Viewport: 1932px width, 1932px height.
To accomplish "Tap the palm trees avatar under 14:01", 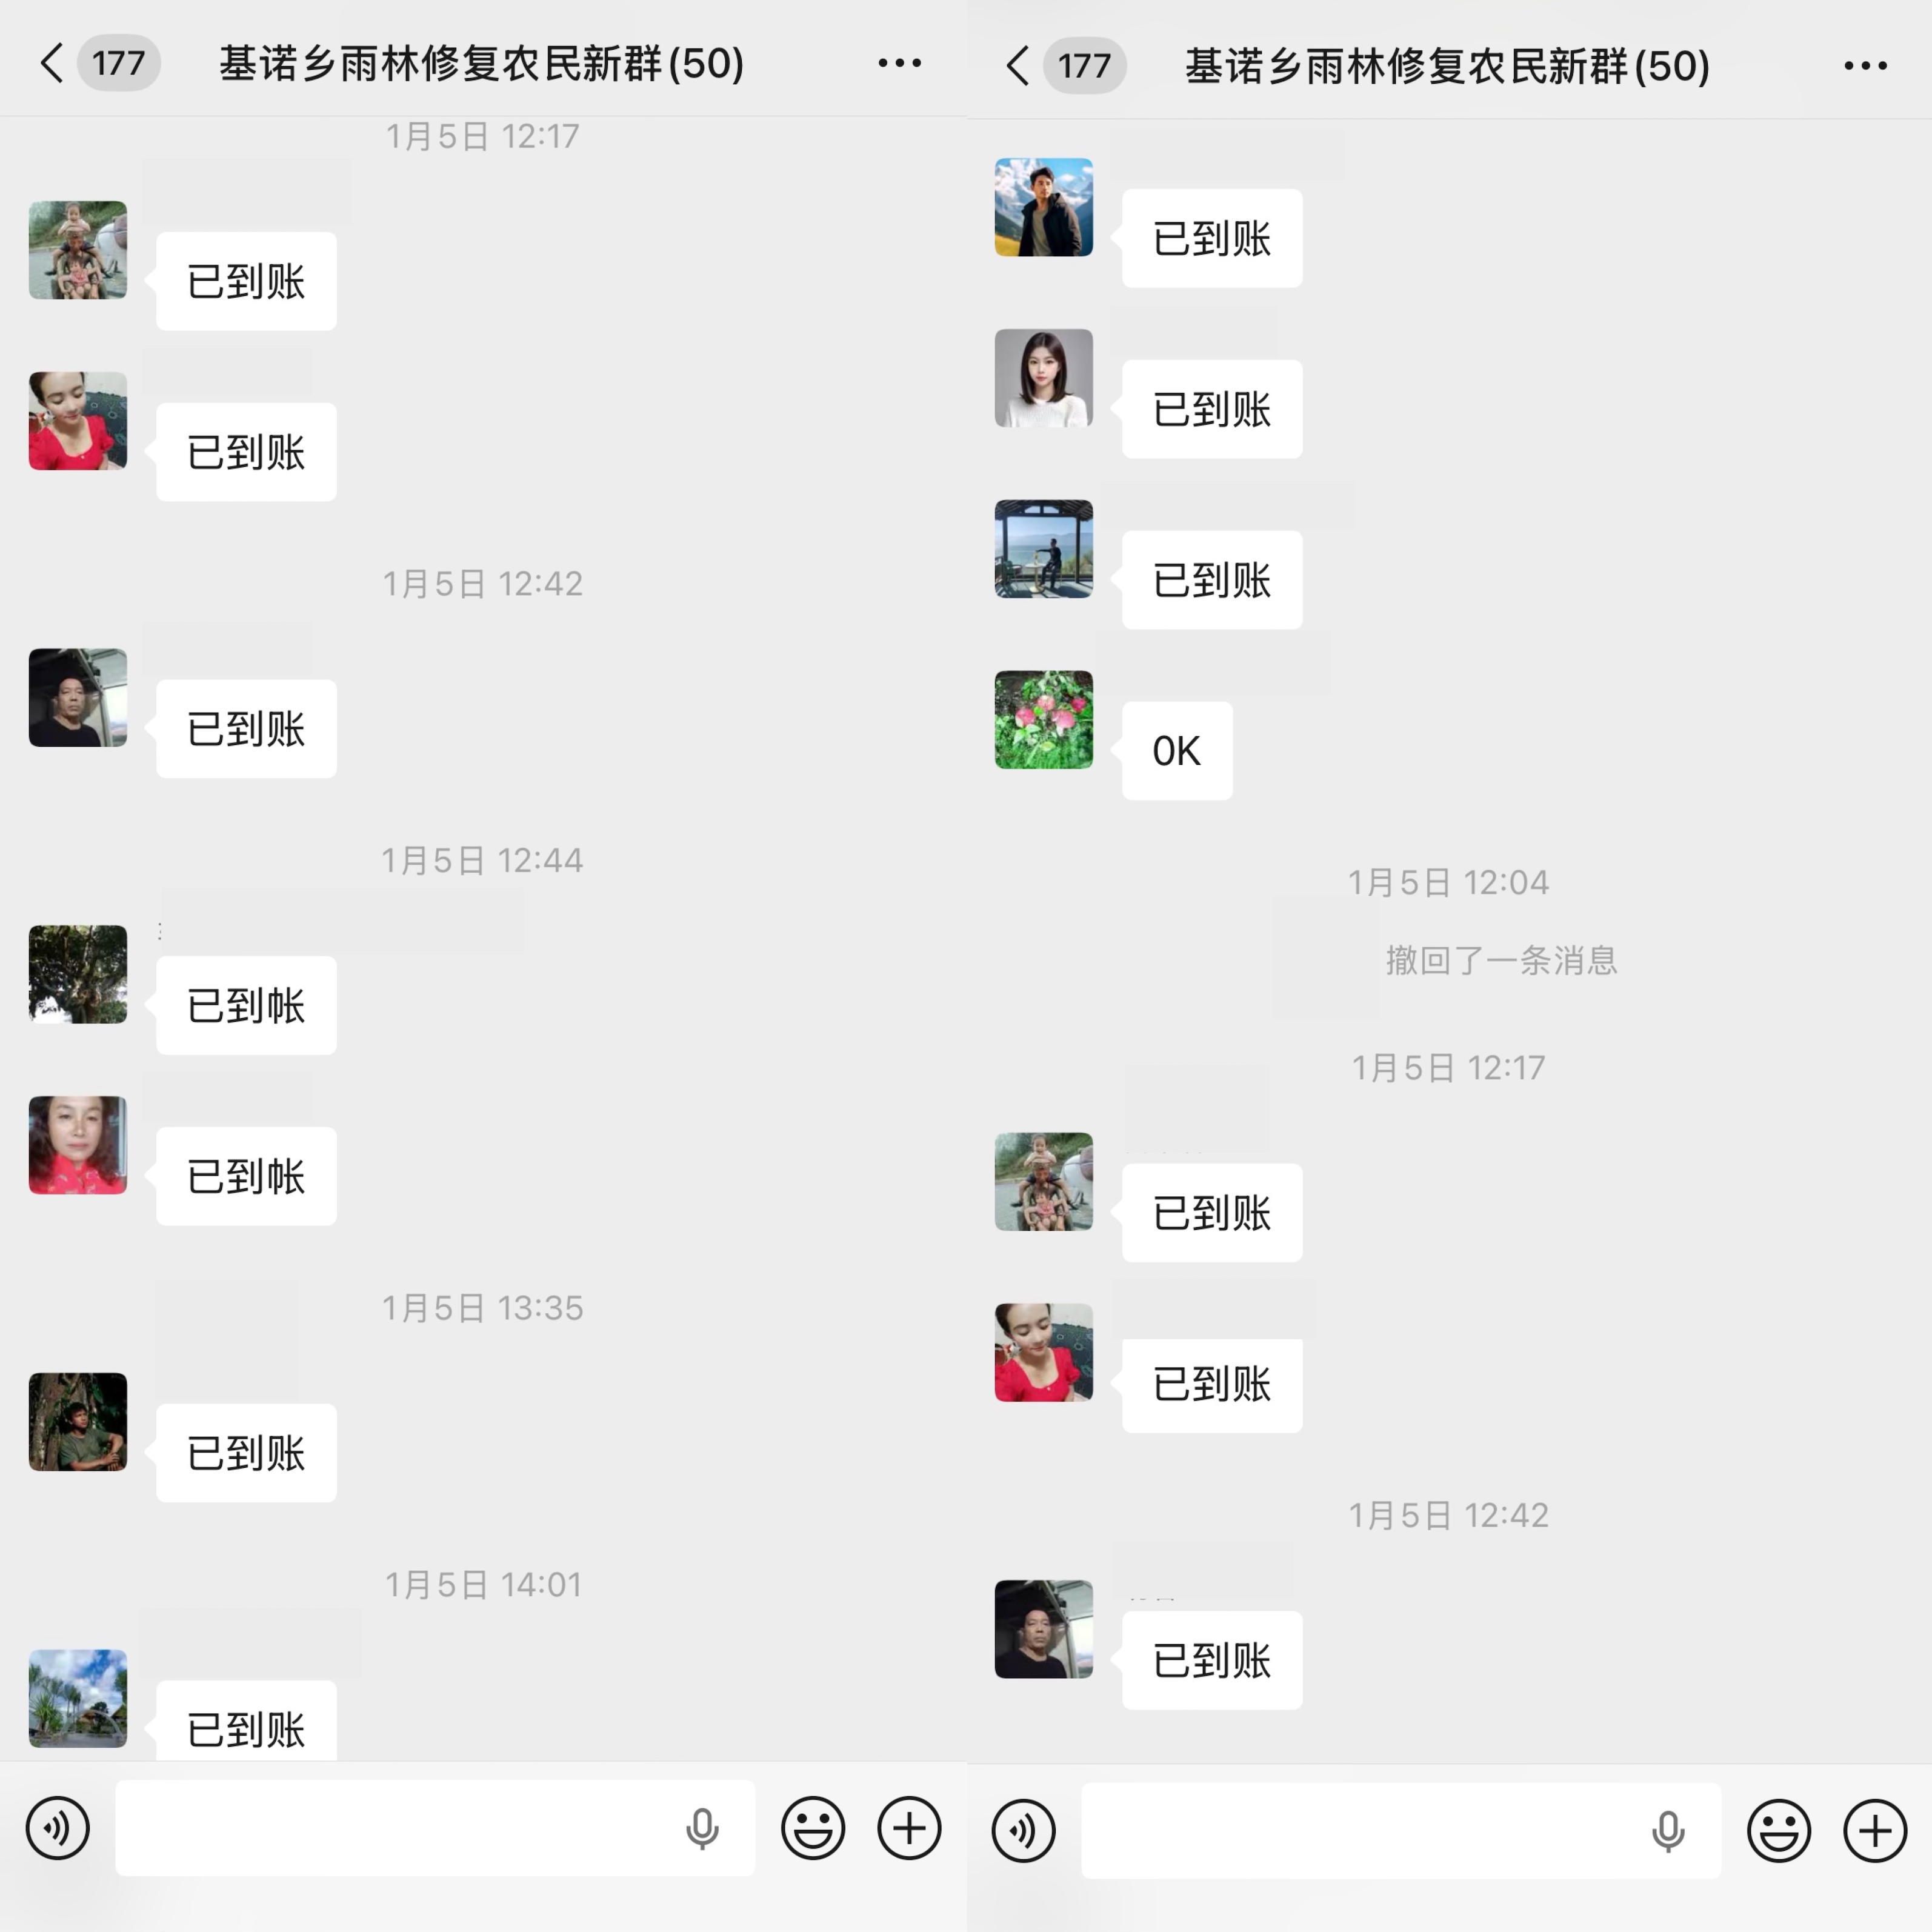I will point(78,1699).
